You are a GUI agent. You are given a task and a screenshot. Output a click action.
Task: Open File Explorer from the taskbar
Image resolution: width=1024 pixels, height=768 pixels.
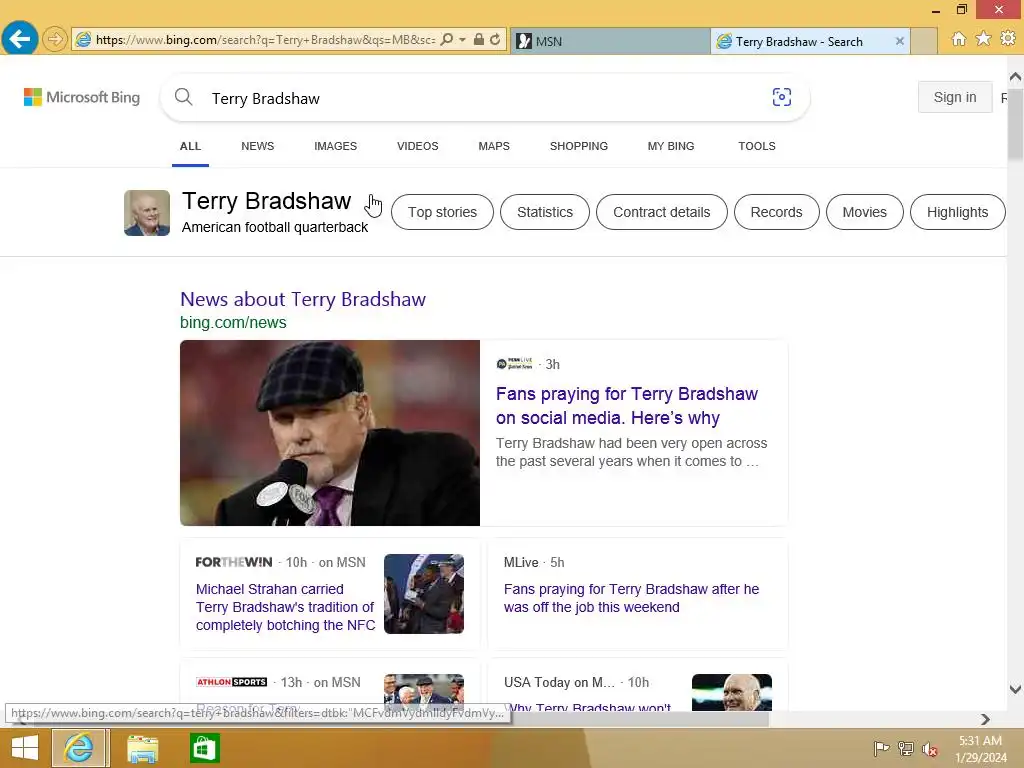(x=142, y=748)
